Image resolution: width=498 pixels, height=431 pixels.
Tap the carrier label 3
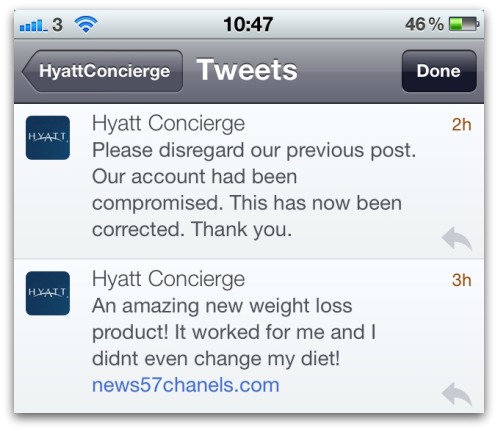tap(57, 25)
